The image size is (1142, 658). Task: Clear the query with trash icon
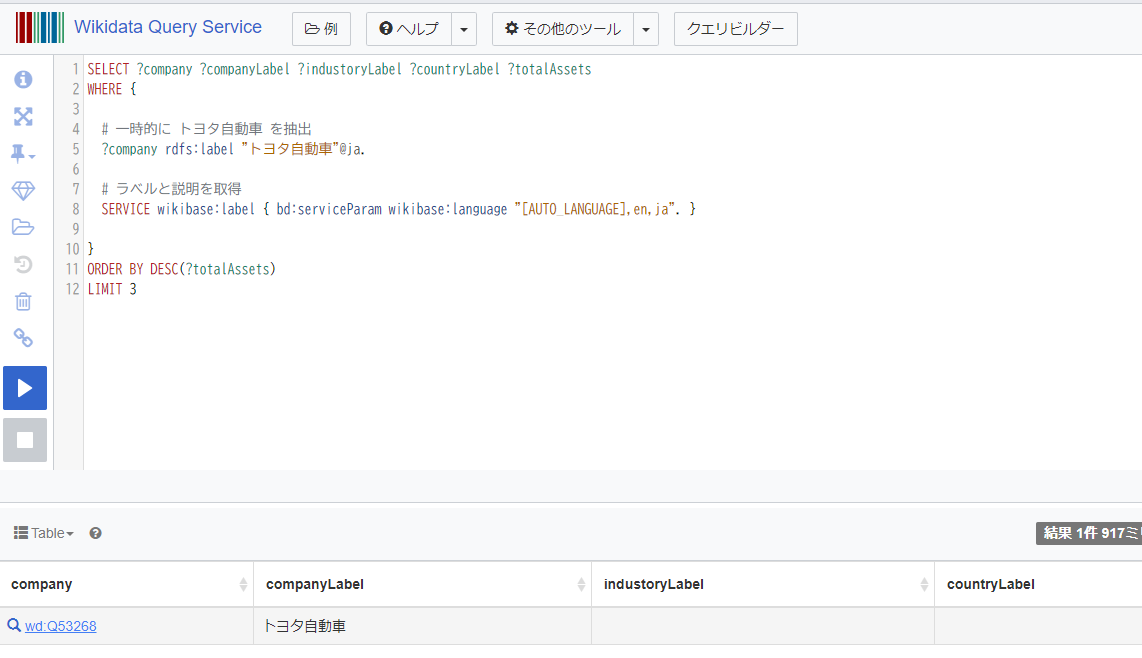23,301
